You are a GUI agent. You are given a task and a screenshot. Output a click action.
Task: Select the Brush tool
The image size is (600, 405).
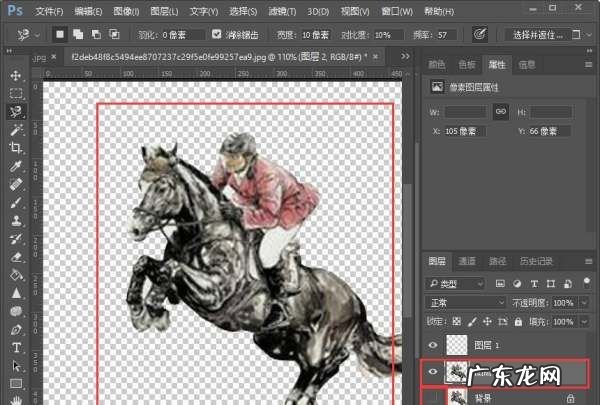pyautogui.click(x=16, y=202)
